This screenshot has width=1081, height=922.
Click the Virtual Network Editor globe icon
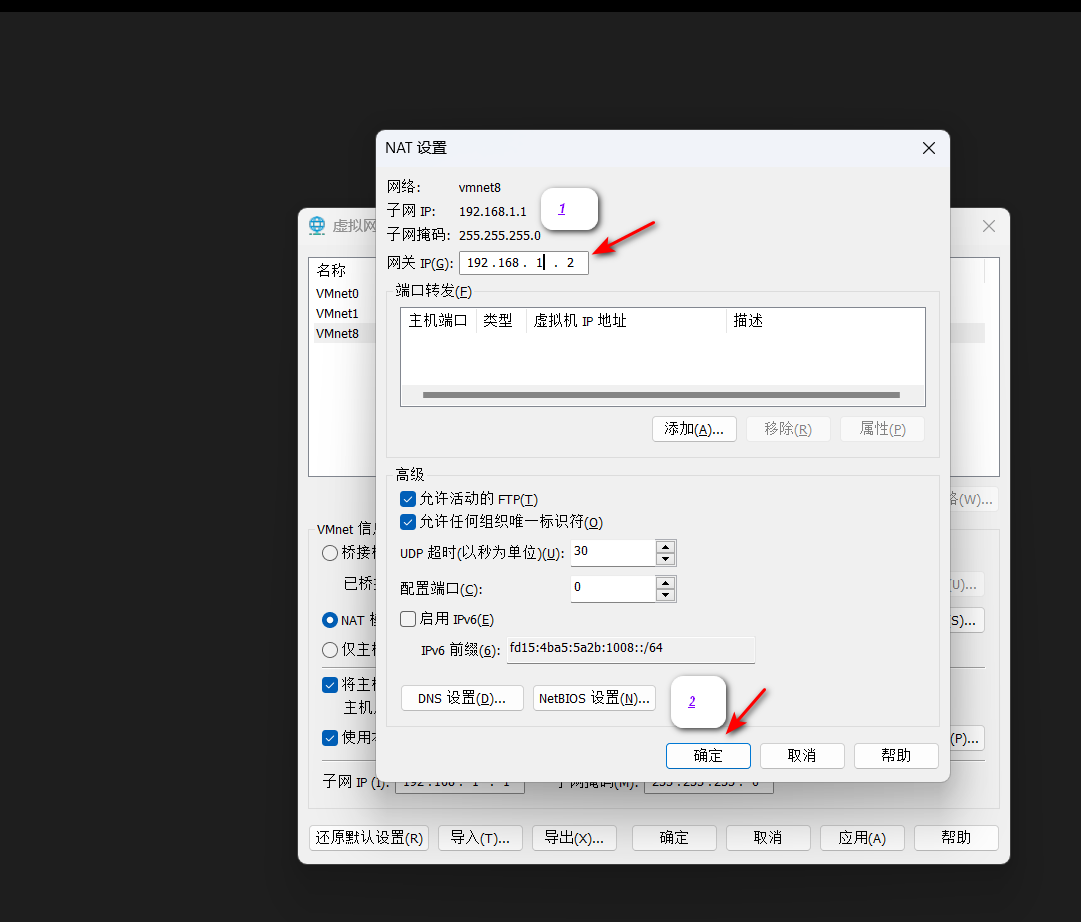pyautogui.click(x=317, y=225)
